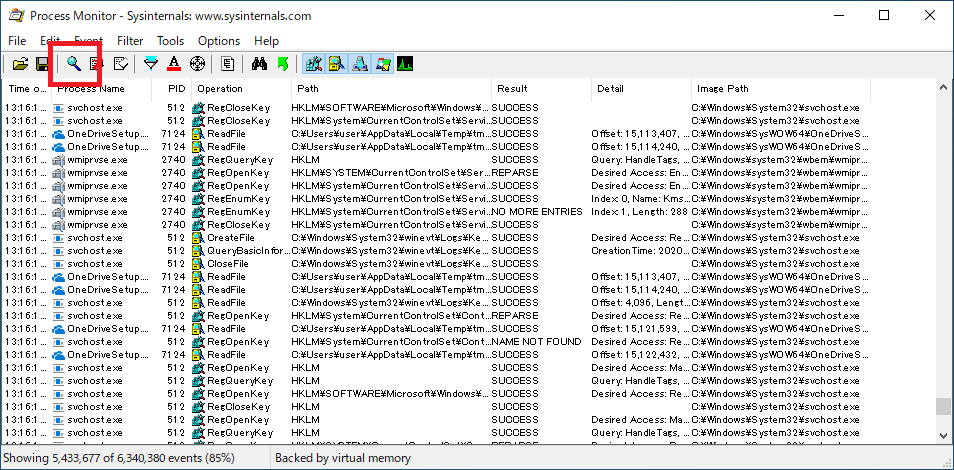The image size is (954, 470).
Task: Select the QueryBasicInfor... operation cell
Action: click(249, 251)
